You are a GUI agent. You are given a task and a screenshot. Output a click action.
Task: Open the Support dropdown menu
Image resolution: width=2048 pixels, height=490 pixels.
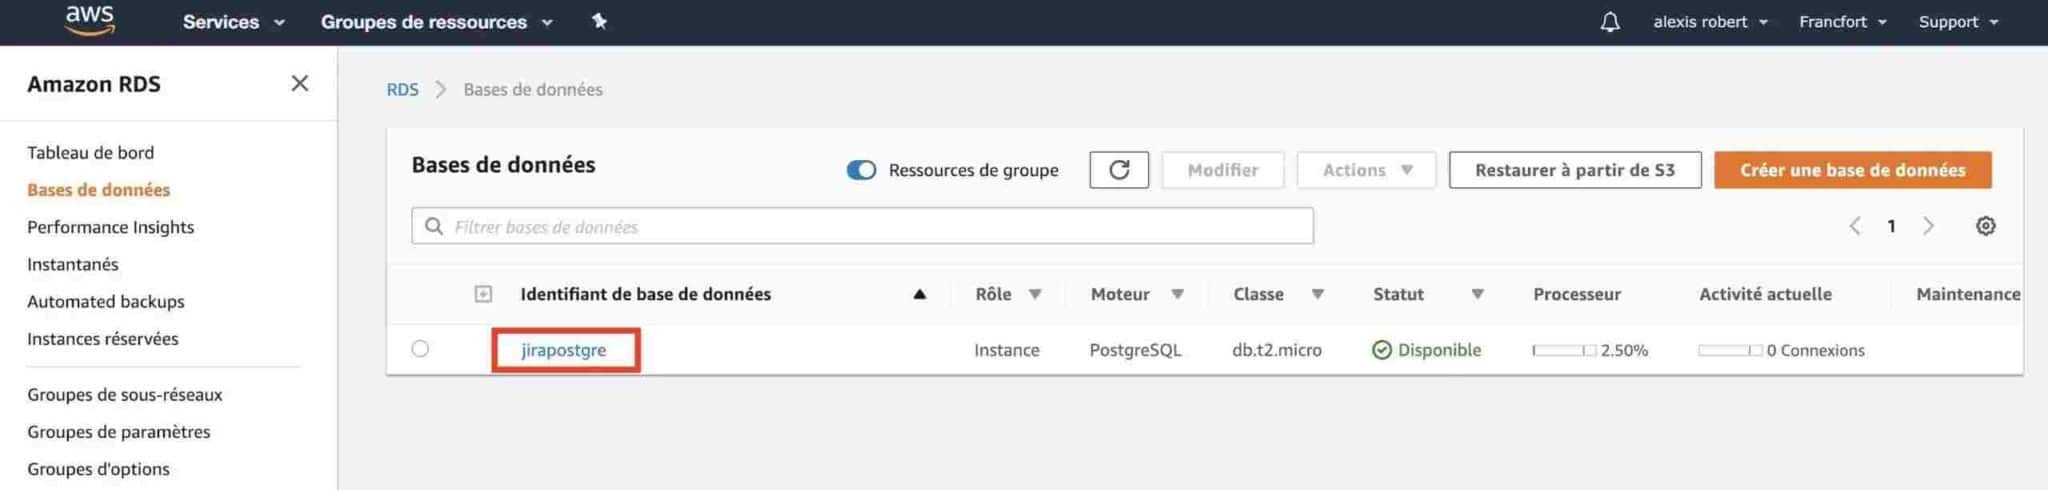point(1958,22)
